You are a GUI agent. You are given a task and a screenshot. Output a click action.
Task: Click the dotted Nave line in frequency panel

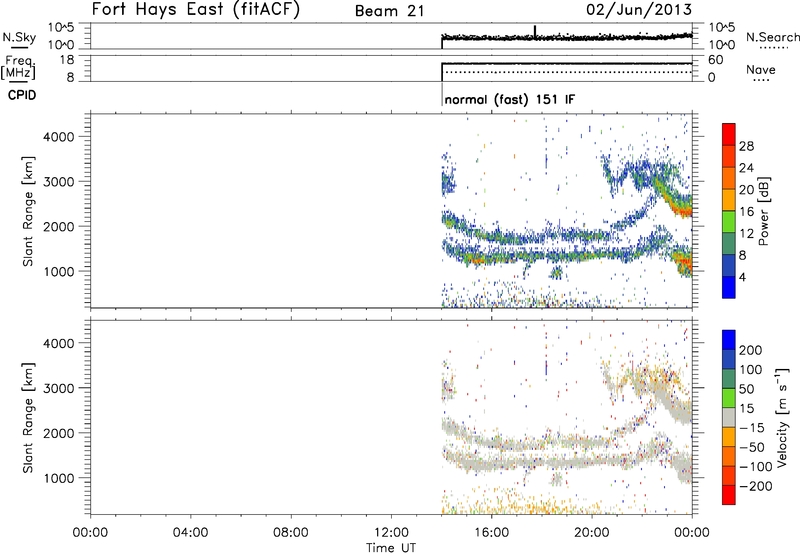569,72
